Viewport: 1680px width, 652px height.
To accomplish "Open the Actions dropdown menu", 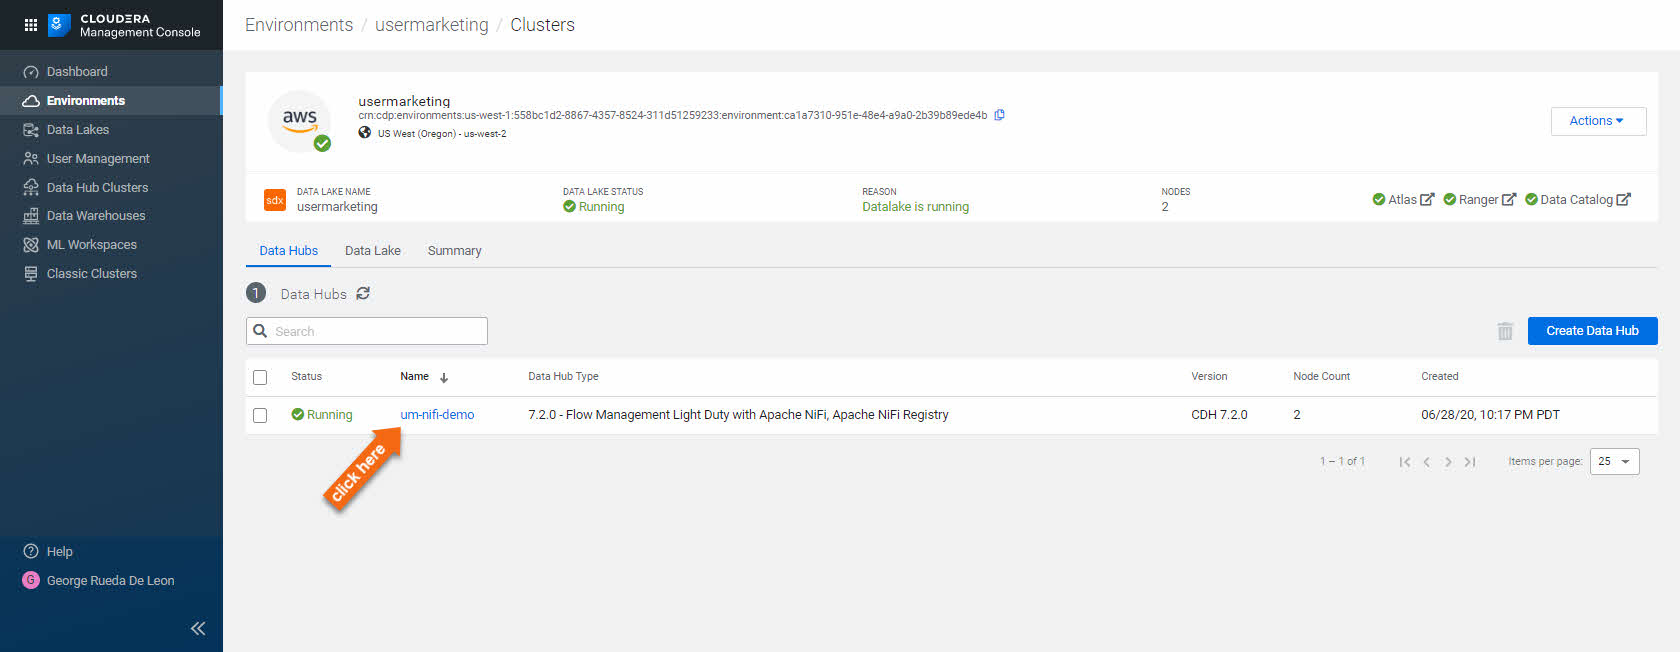I will (1598, 121).
